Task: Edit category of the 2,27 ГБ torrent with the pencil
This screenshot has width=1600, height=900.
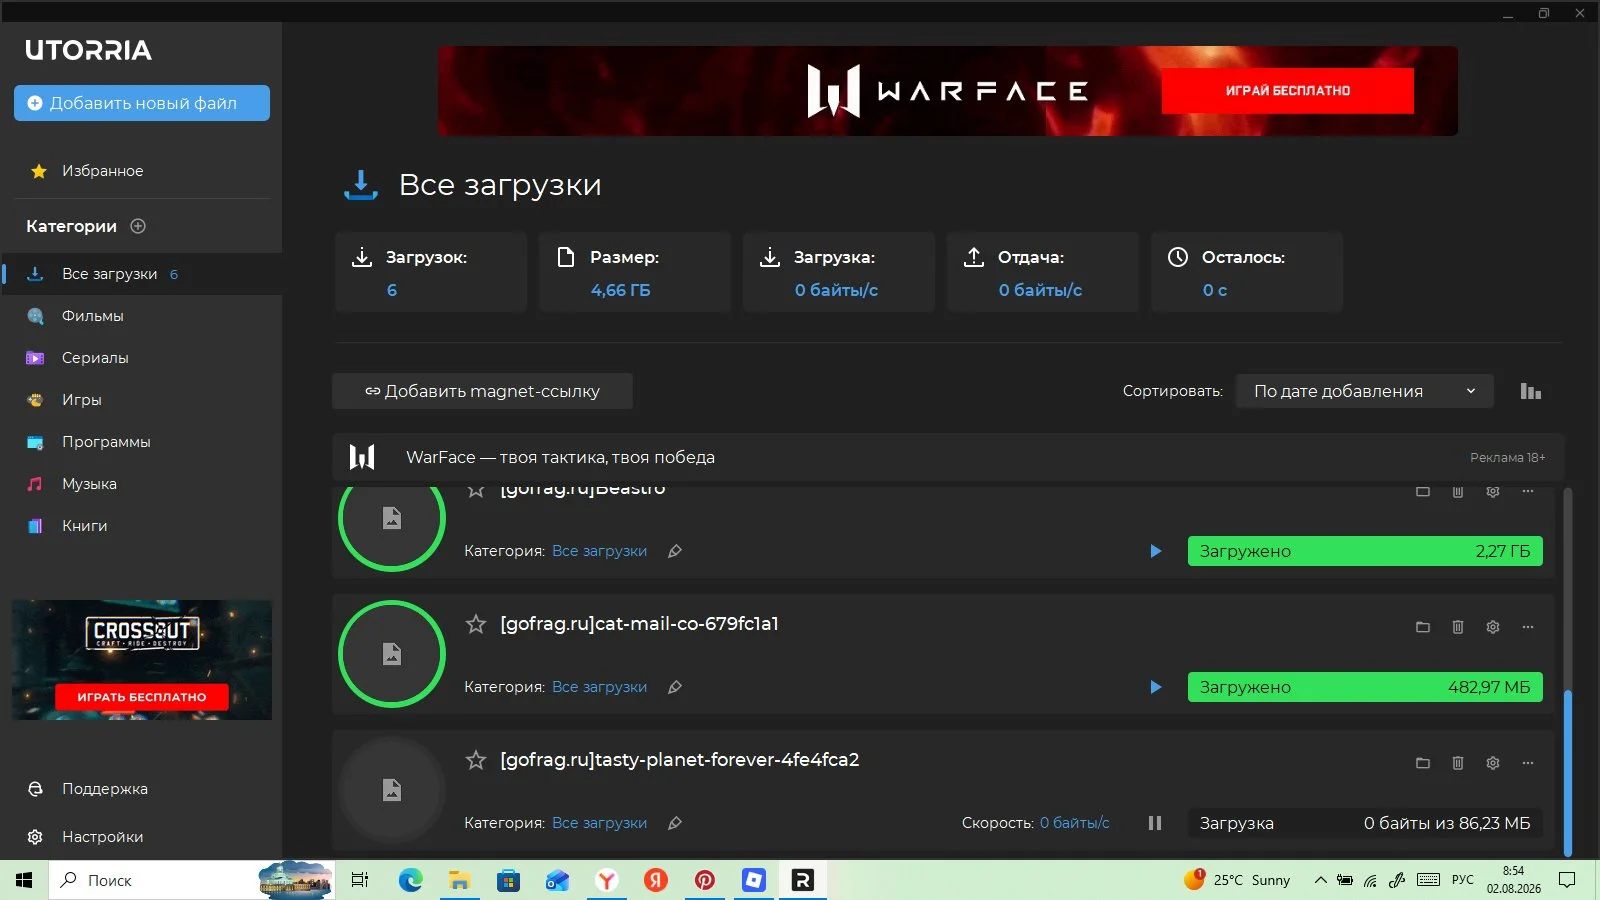Action: [675, 551]
